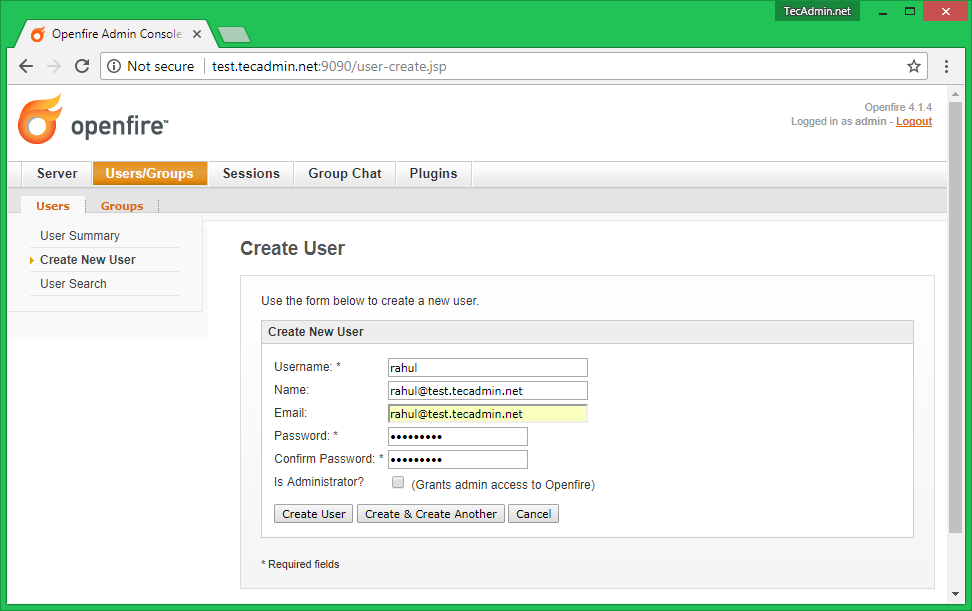The width and height of the screenshot is (972, 611).
Task: Open the Users/Groups menu tab
Action: tap(149, 174)
